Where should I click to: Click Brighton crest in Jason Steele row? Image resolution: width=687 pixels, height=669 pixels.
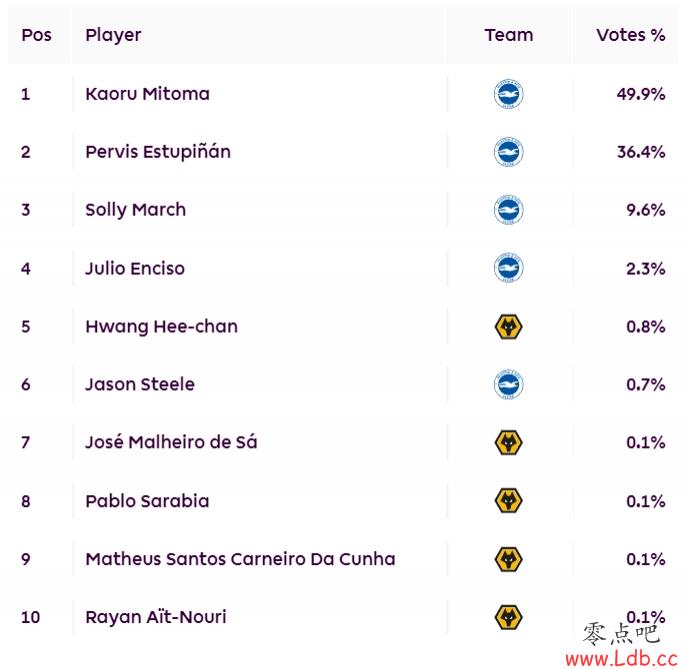click(x=508, y=384)
